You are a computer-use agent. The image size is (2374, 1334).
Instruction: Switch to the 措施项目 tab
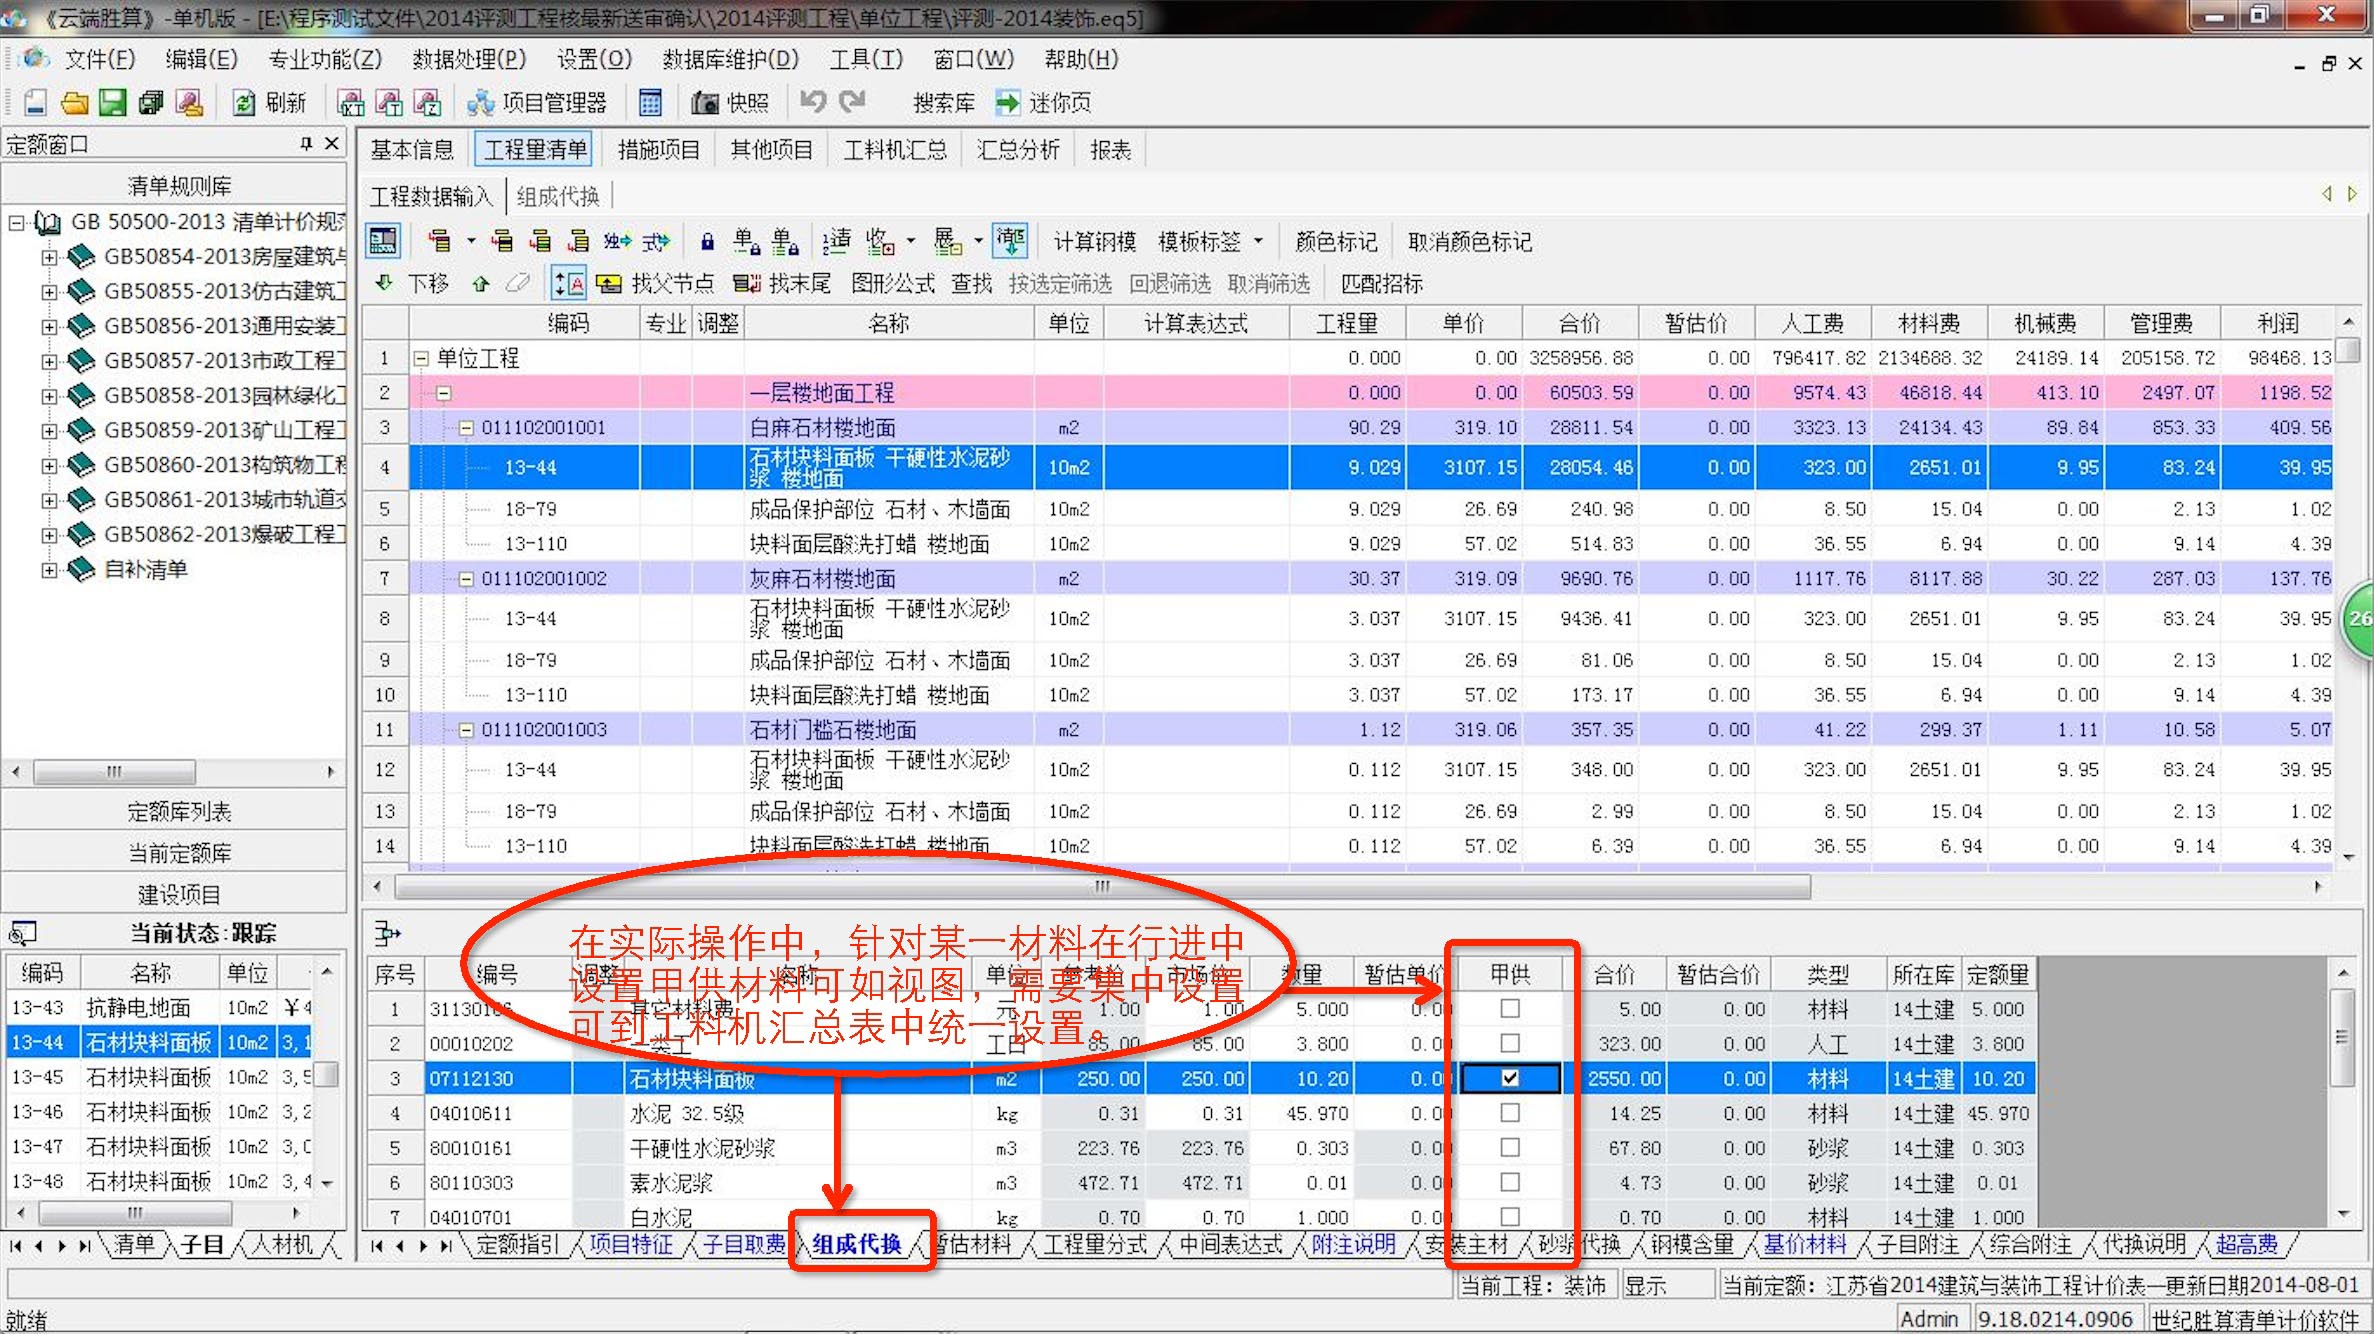[x=658, y=150]
